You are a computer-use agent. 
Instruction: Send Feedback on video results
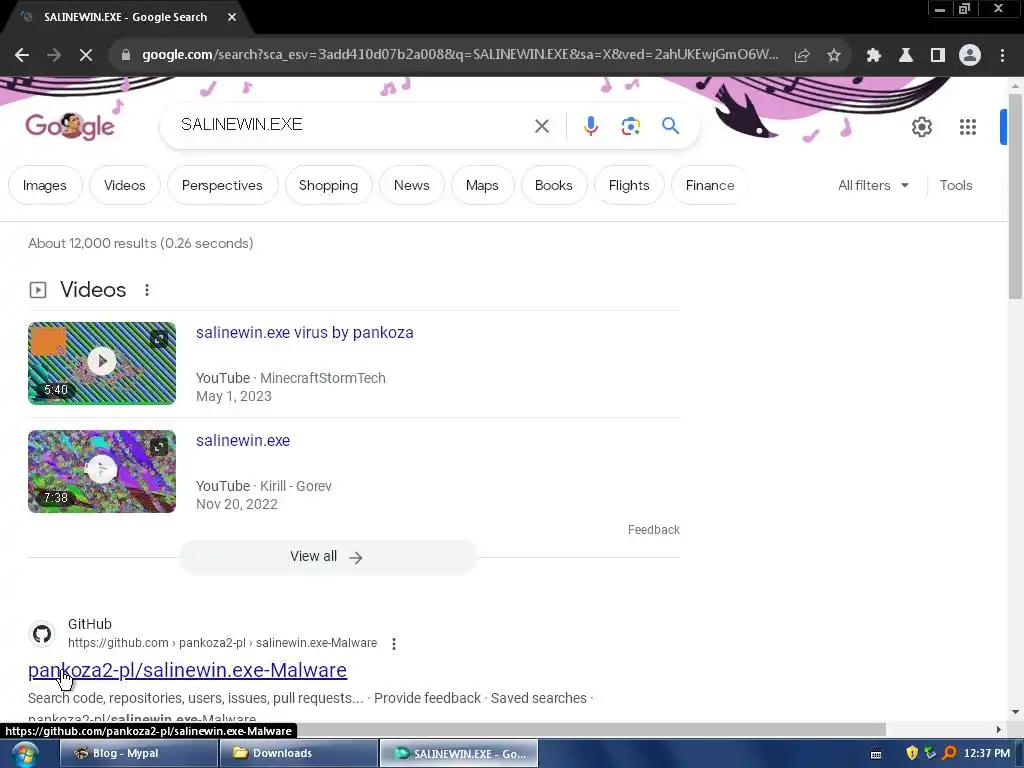click(654, 530)
